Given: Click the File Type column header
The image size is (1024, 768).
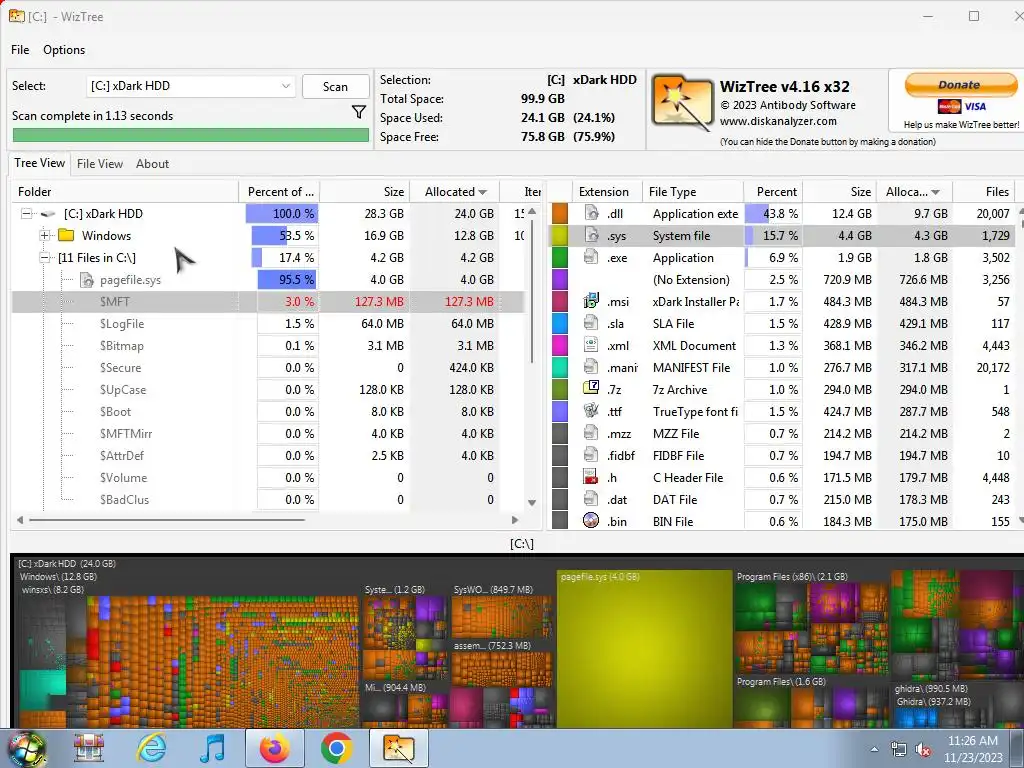Looking at the screenshot, I should pos(692,191).
